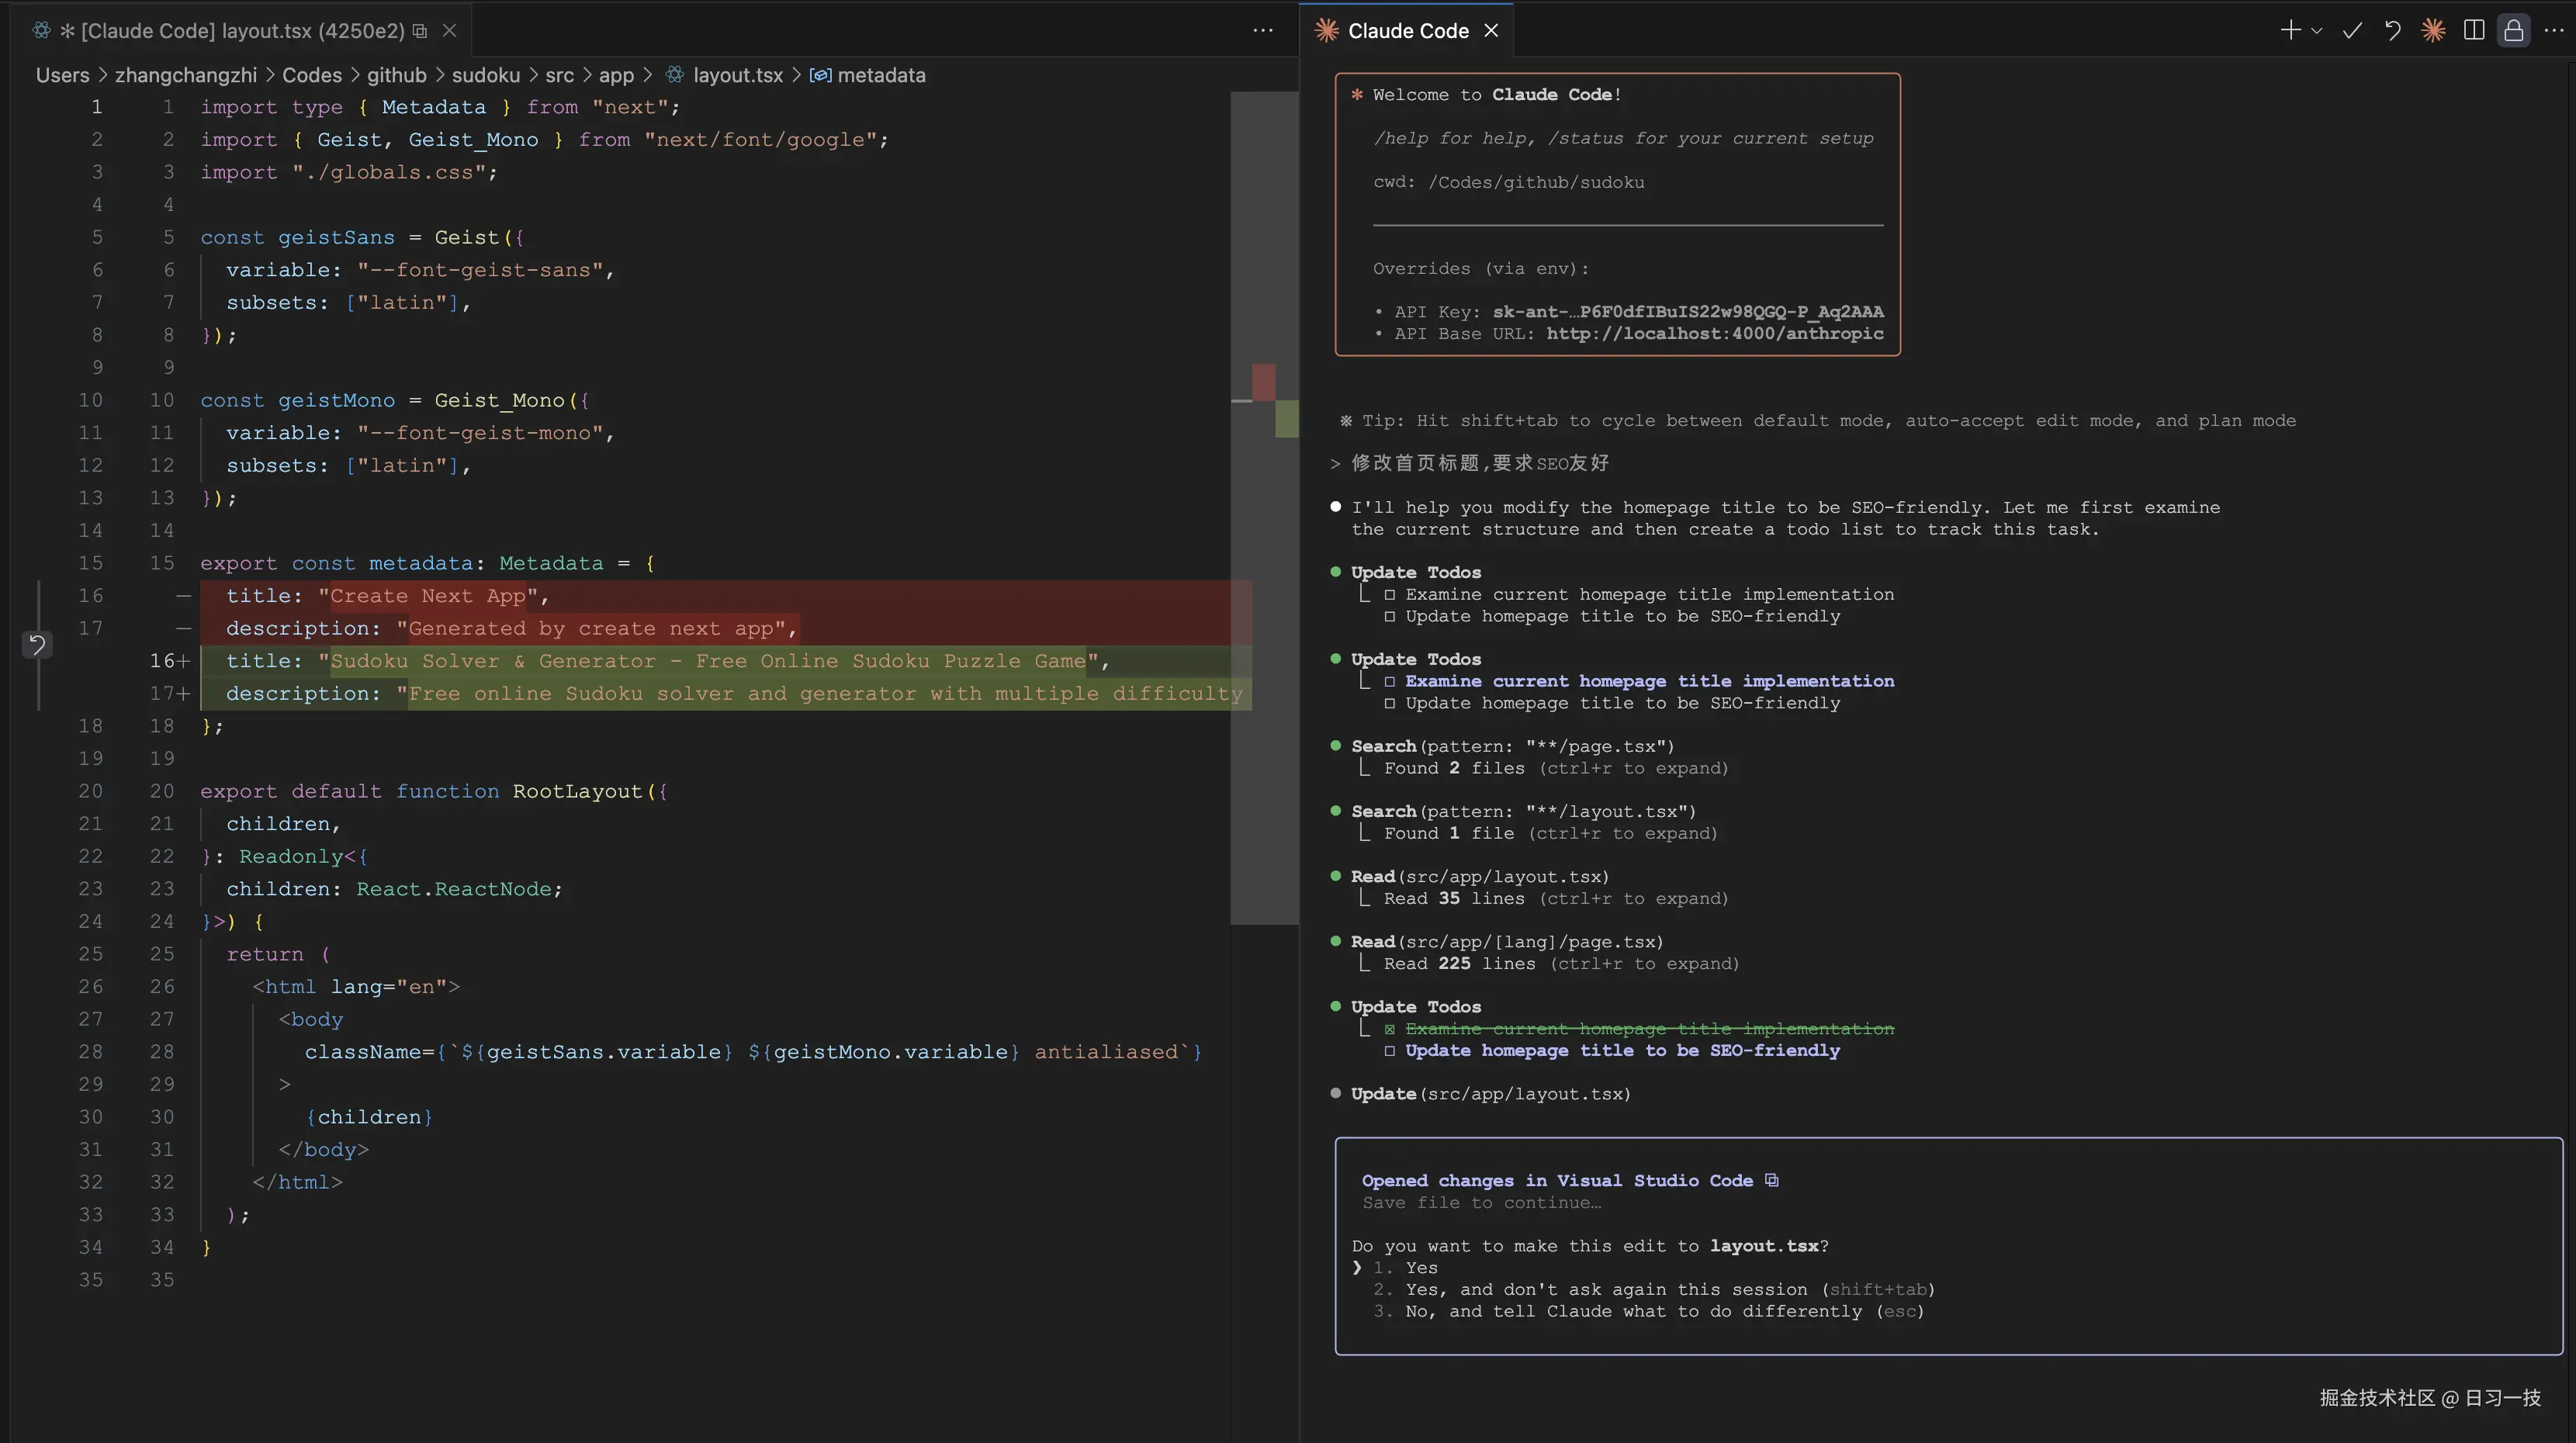Click the minimap to jump in the file
Screen dimensions: 2576x1443
[x=1263, y=500]
